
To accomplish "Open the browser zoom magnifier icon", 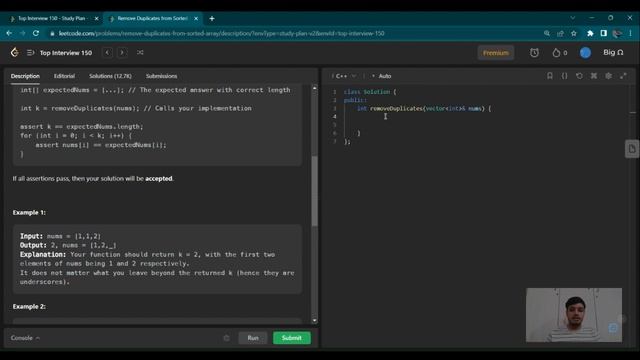I will [x=547, y=33].
